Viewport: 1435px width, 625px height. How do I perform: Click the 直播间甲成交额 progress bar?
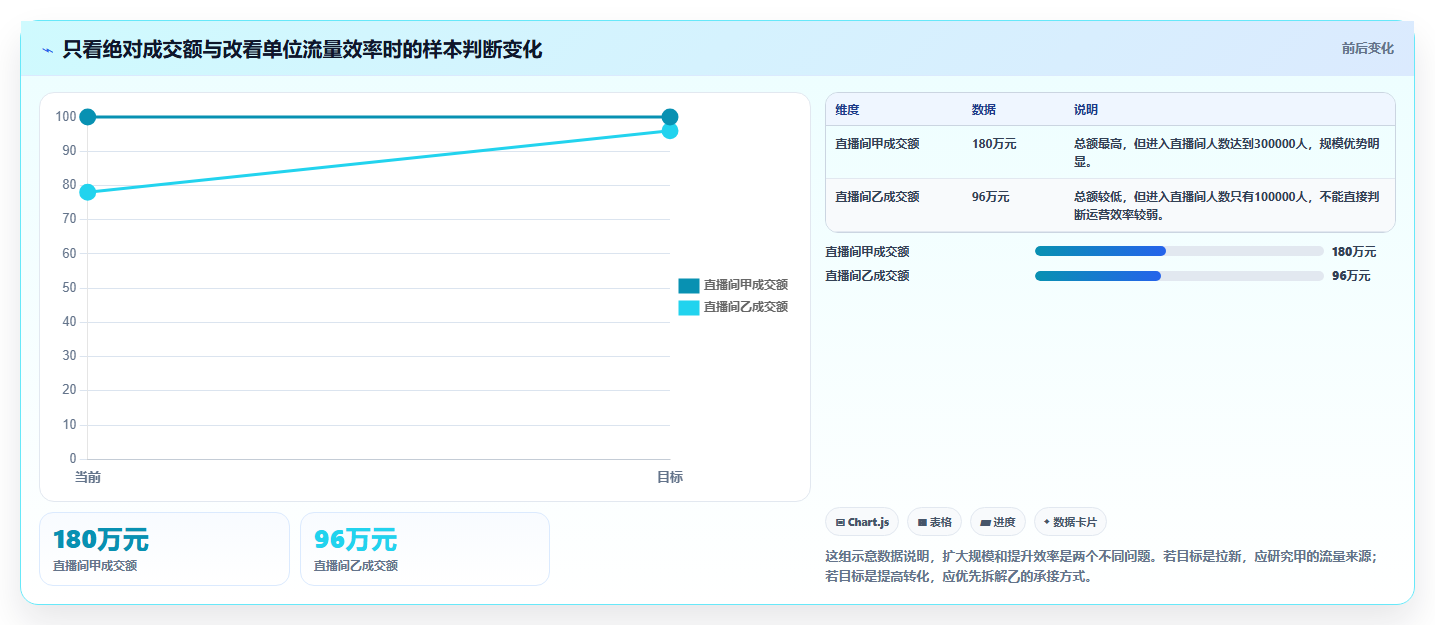point(1179,251)
